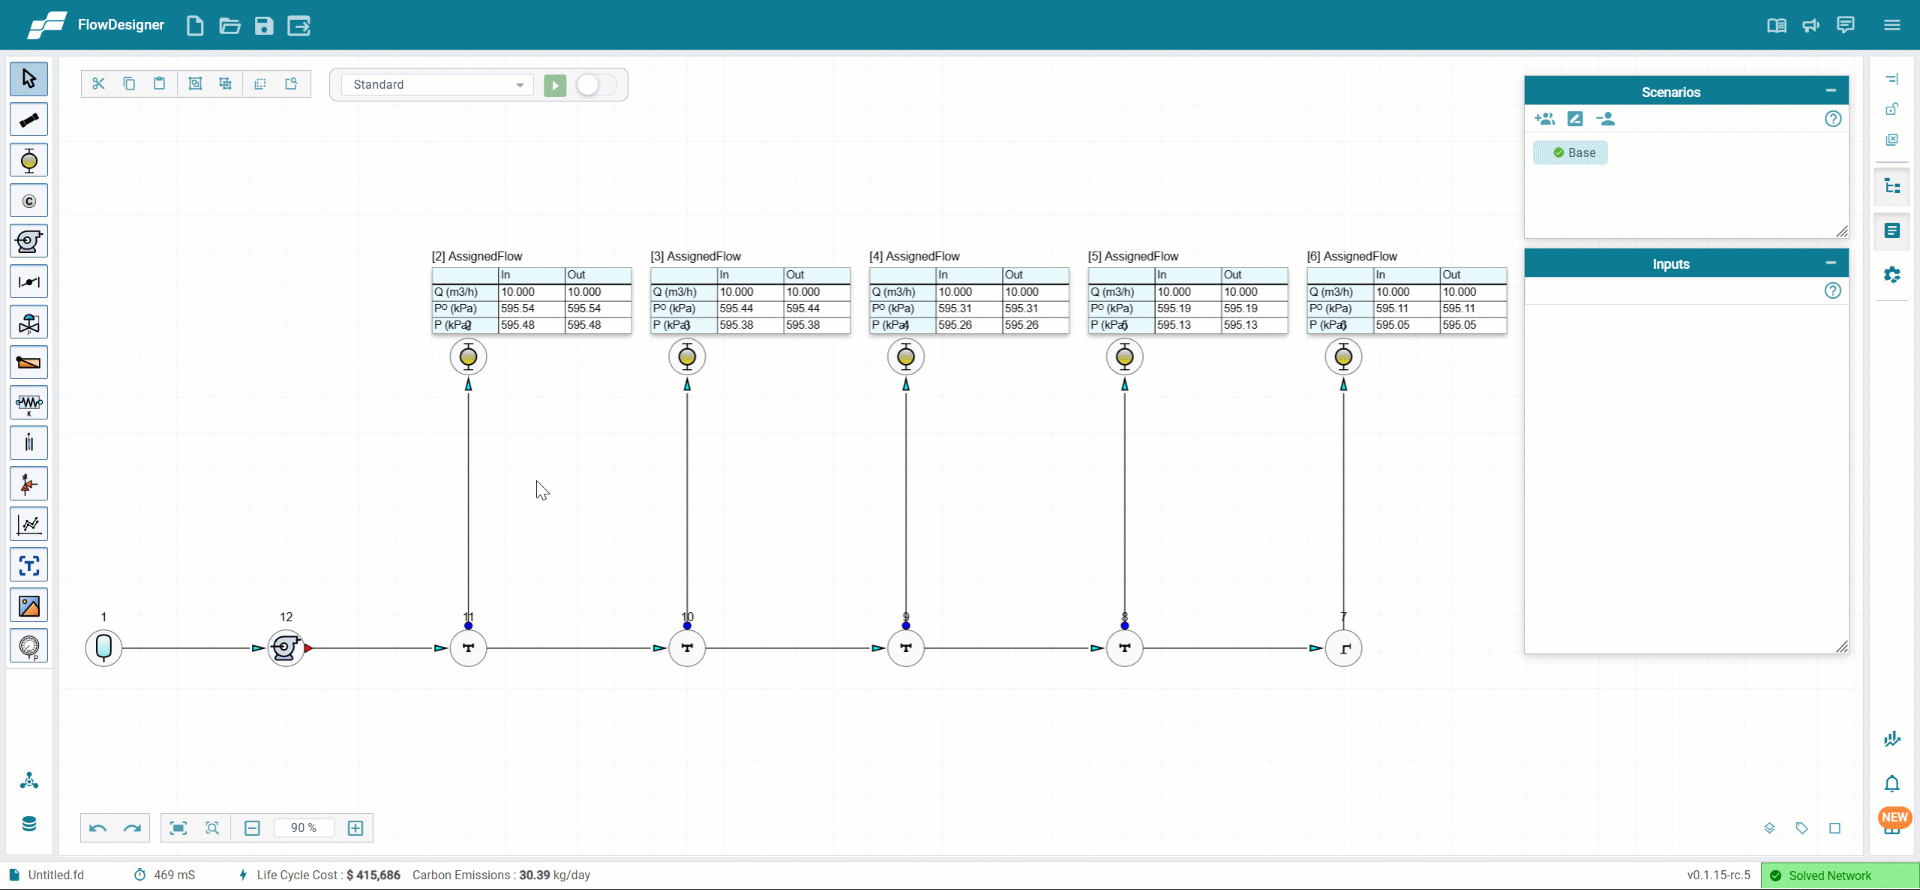Click the fit-to-screen view icon
This screenshot has height=890, width=1920.
click(178, 828)
